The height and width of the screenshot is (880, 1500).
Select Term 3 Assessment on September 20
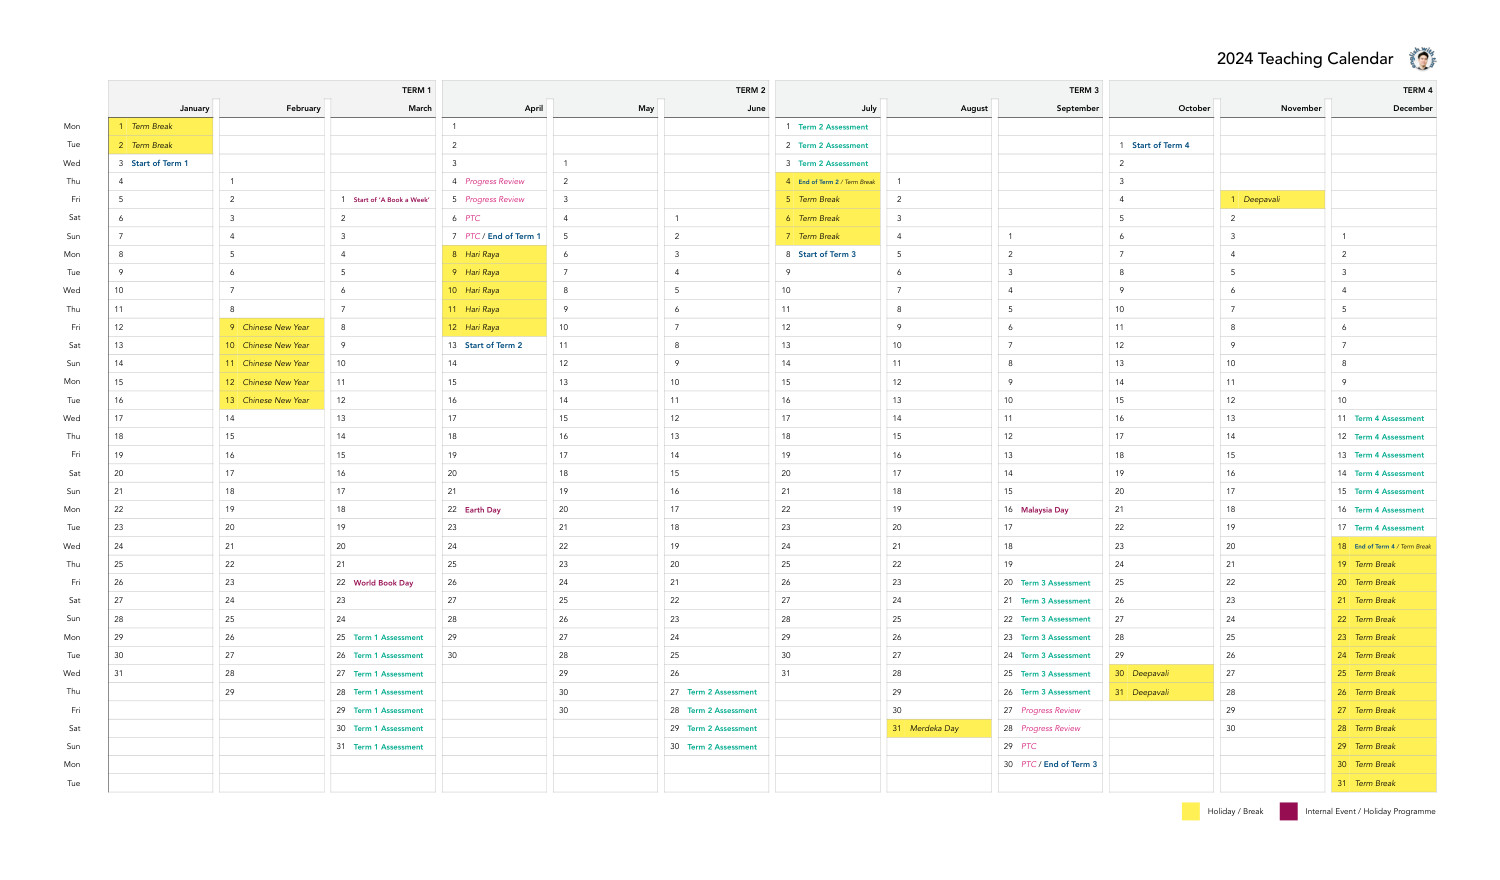point(1055,583)
